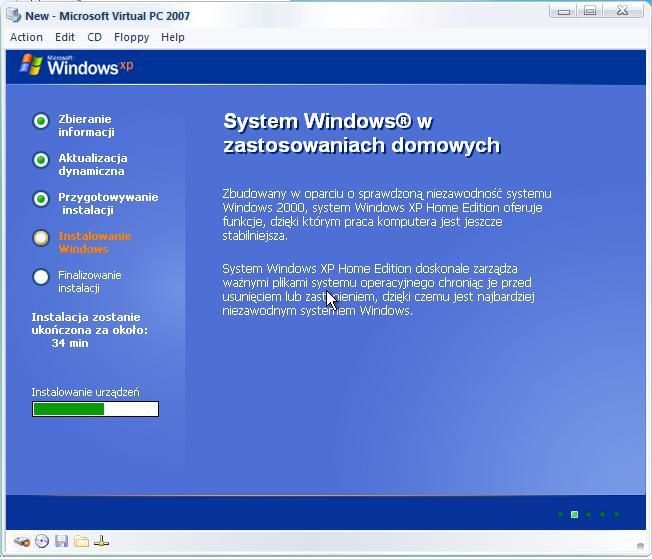
Task: Close the Virtual PC window
Action: click(622, 11)
